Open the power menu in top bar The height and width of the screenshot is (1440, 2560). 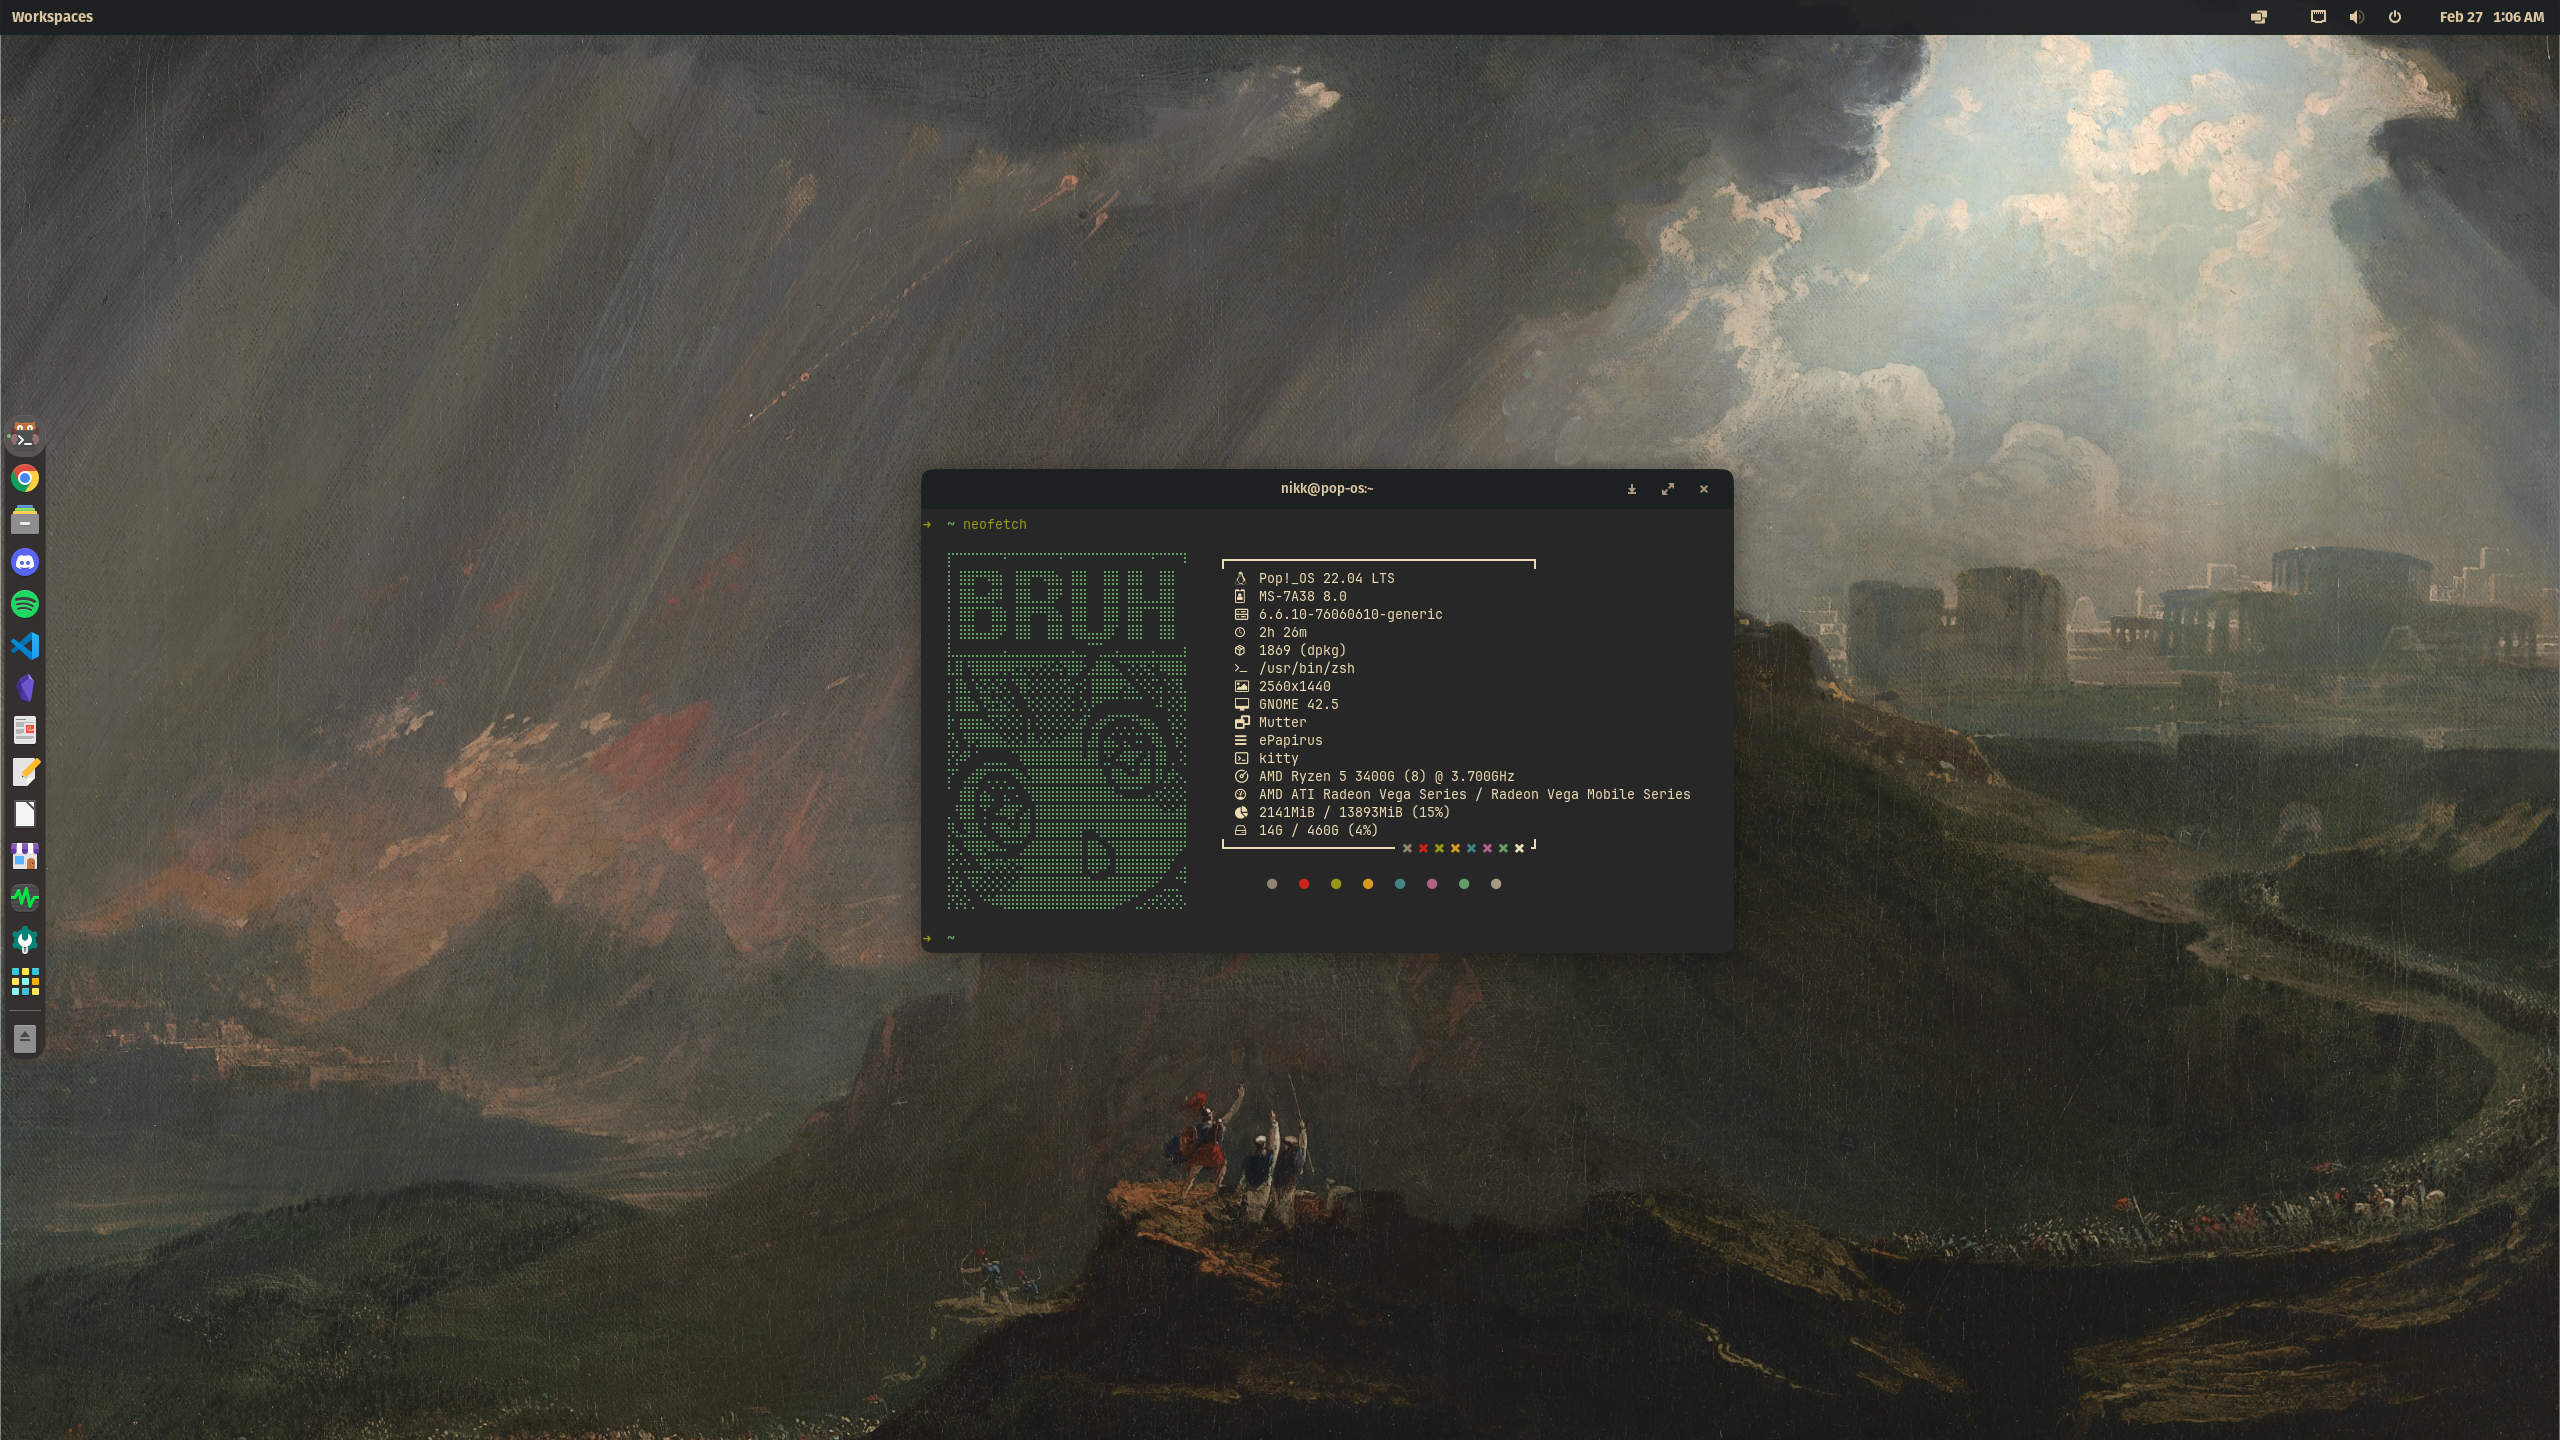point(2394,17)
